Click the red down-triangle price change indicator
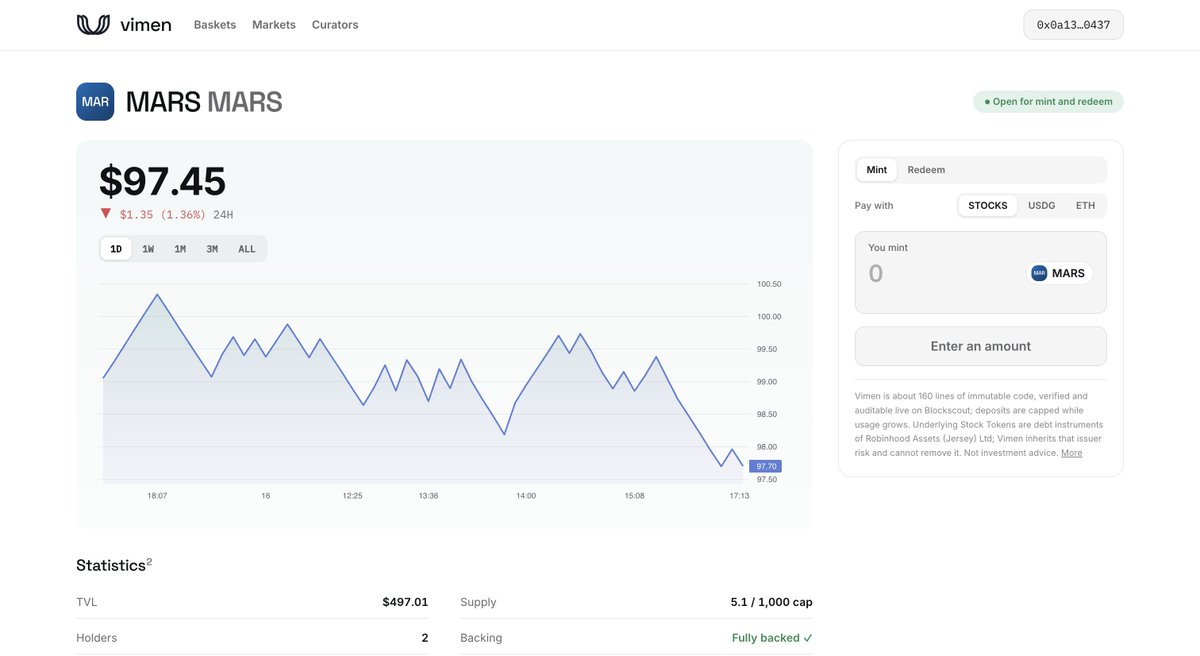Screen dimensions: 1200x656 click(x=105, y=214)
